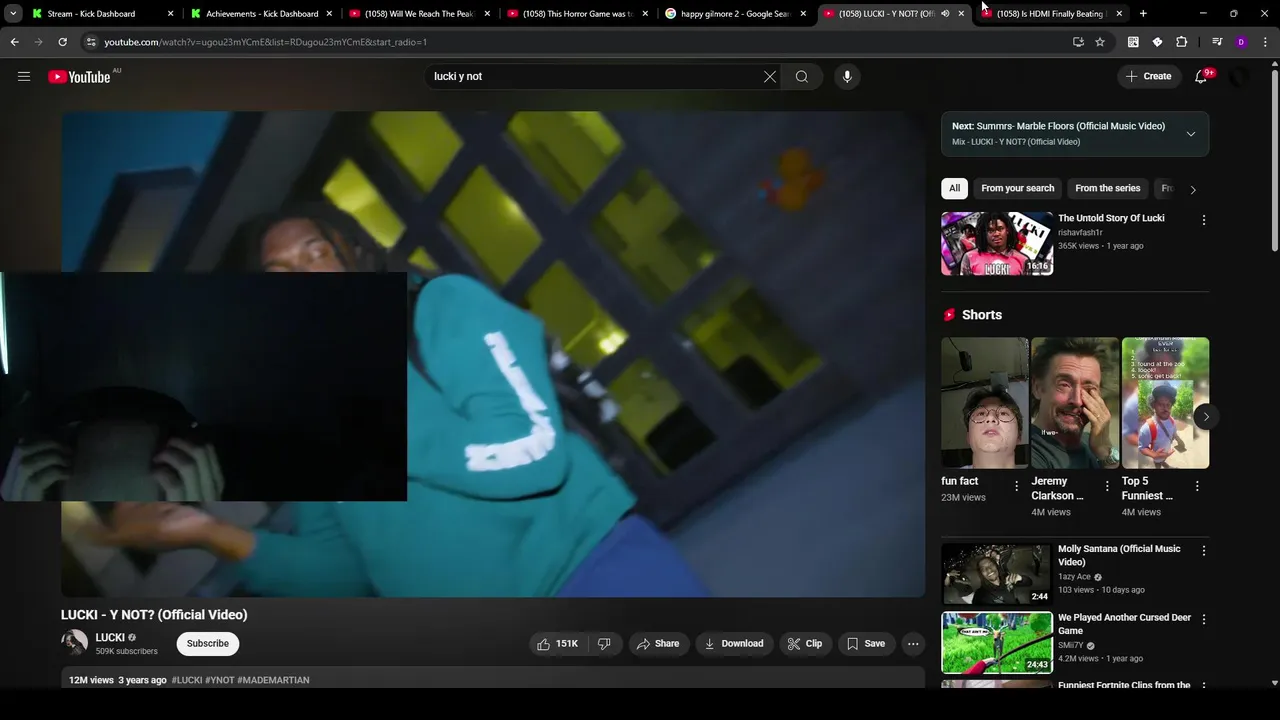1280x720 pixels.
Task: Open options for 'fun fact' short
Action: [x=1017, y=486]
